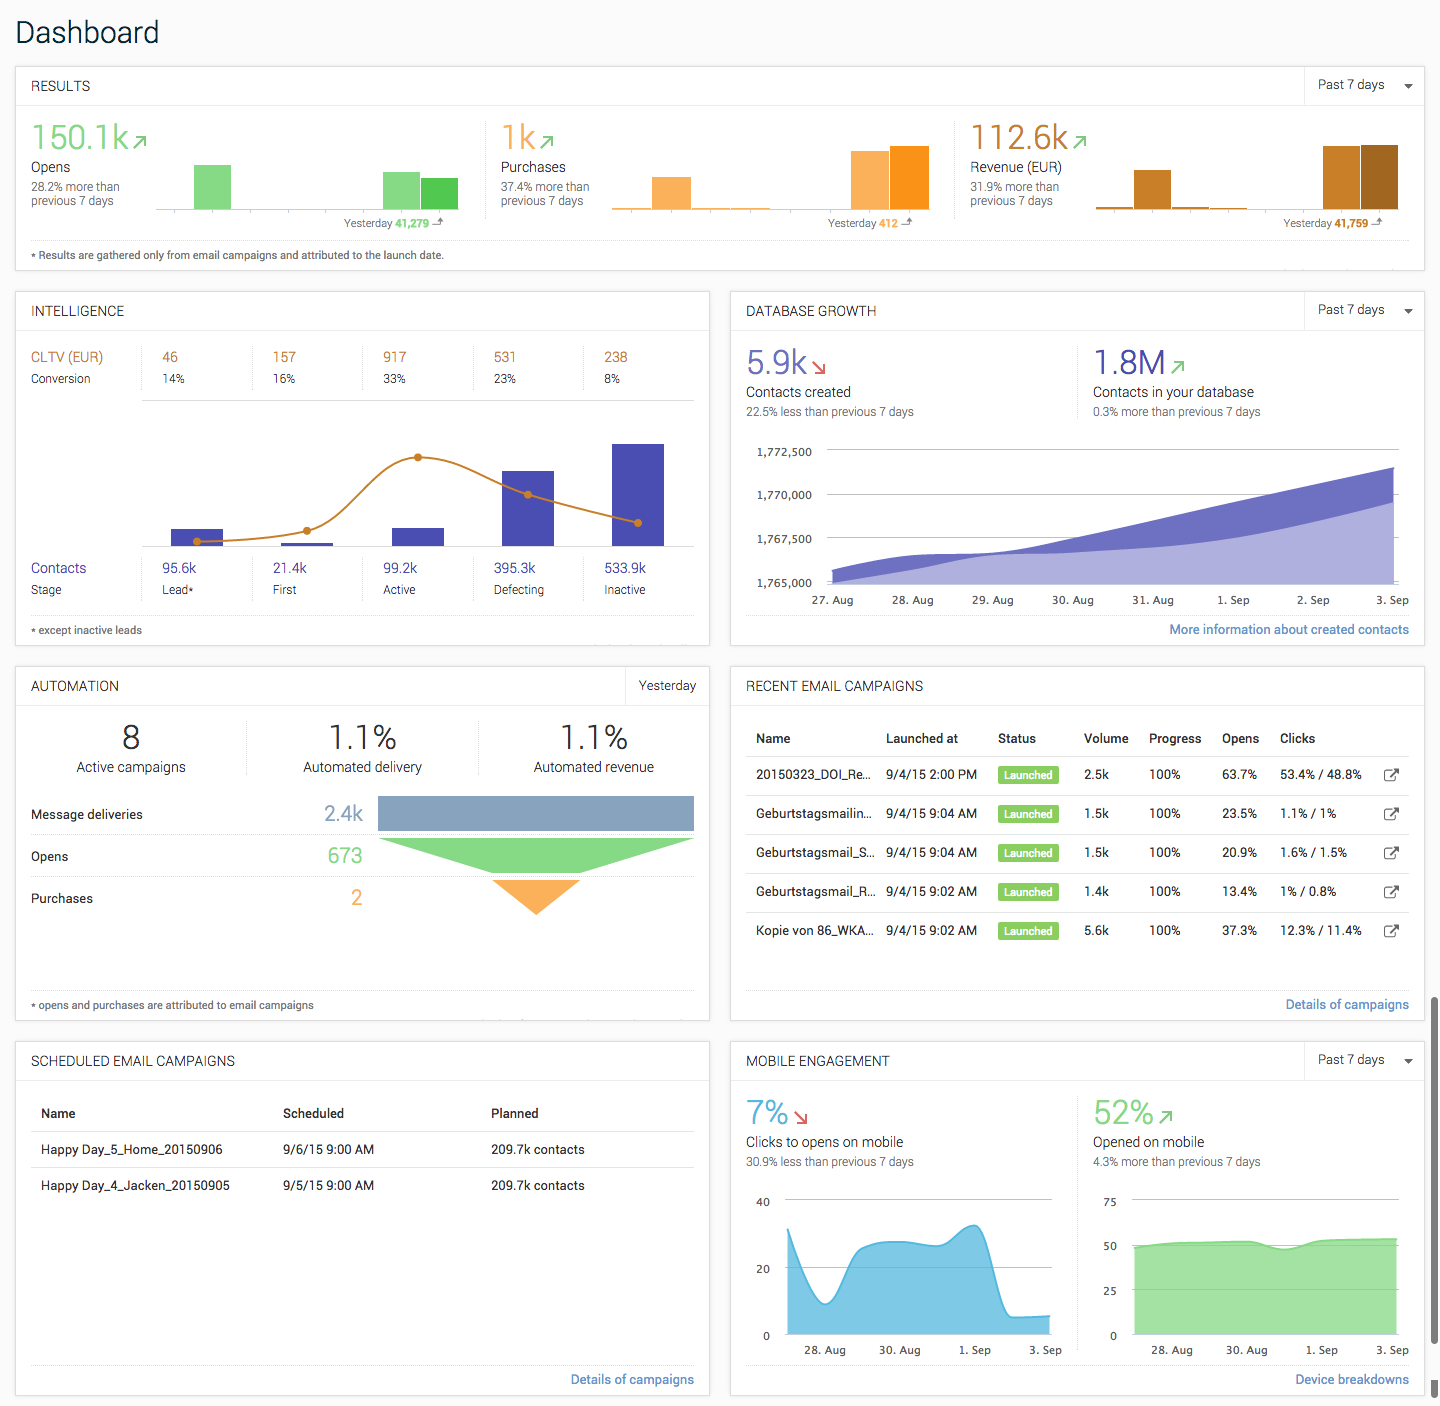Click the Volume column header
Image resolution: width=1440 pixels, height=1406 pixels.
click(1106, 738)
